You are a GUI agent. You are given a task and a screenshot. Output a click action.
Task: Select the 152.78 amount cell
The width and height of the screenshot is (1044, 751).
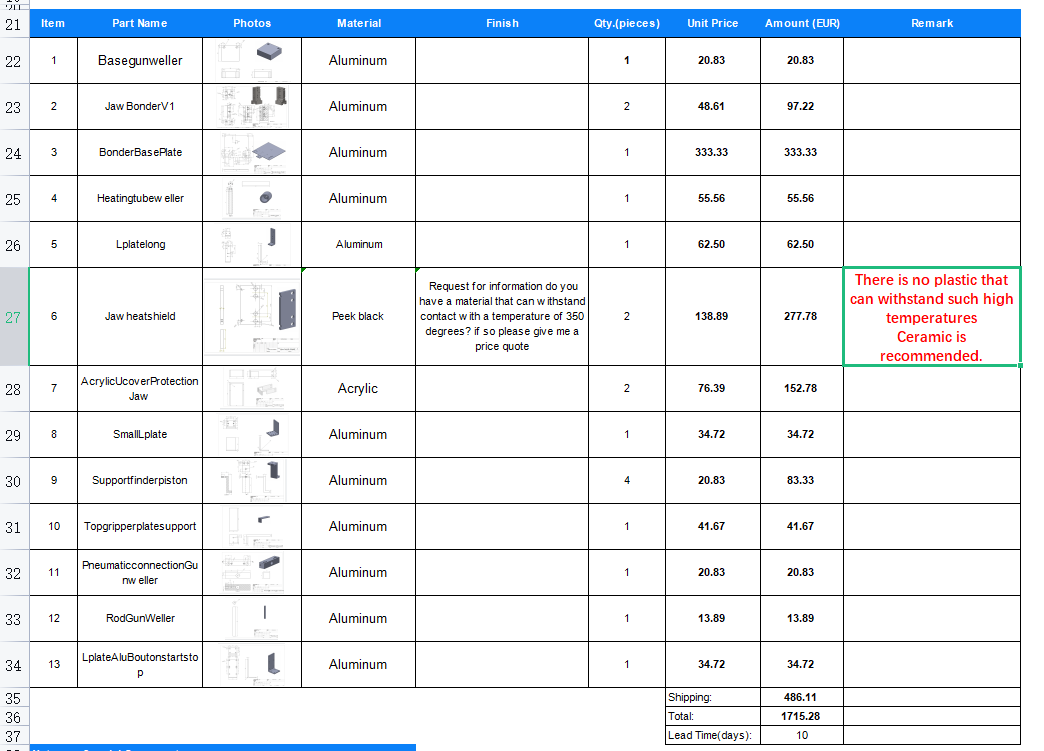[802, 389]
